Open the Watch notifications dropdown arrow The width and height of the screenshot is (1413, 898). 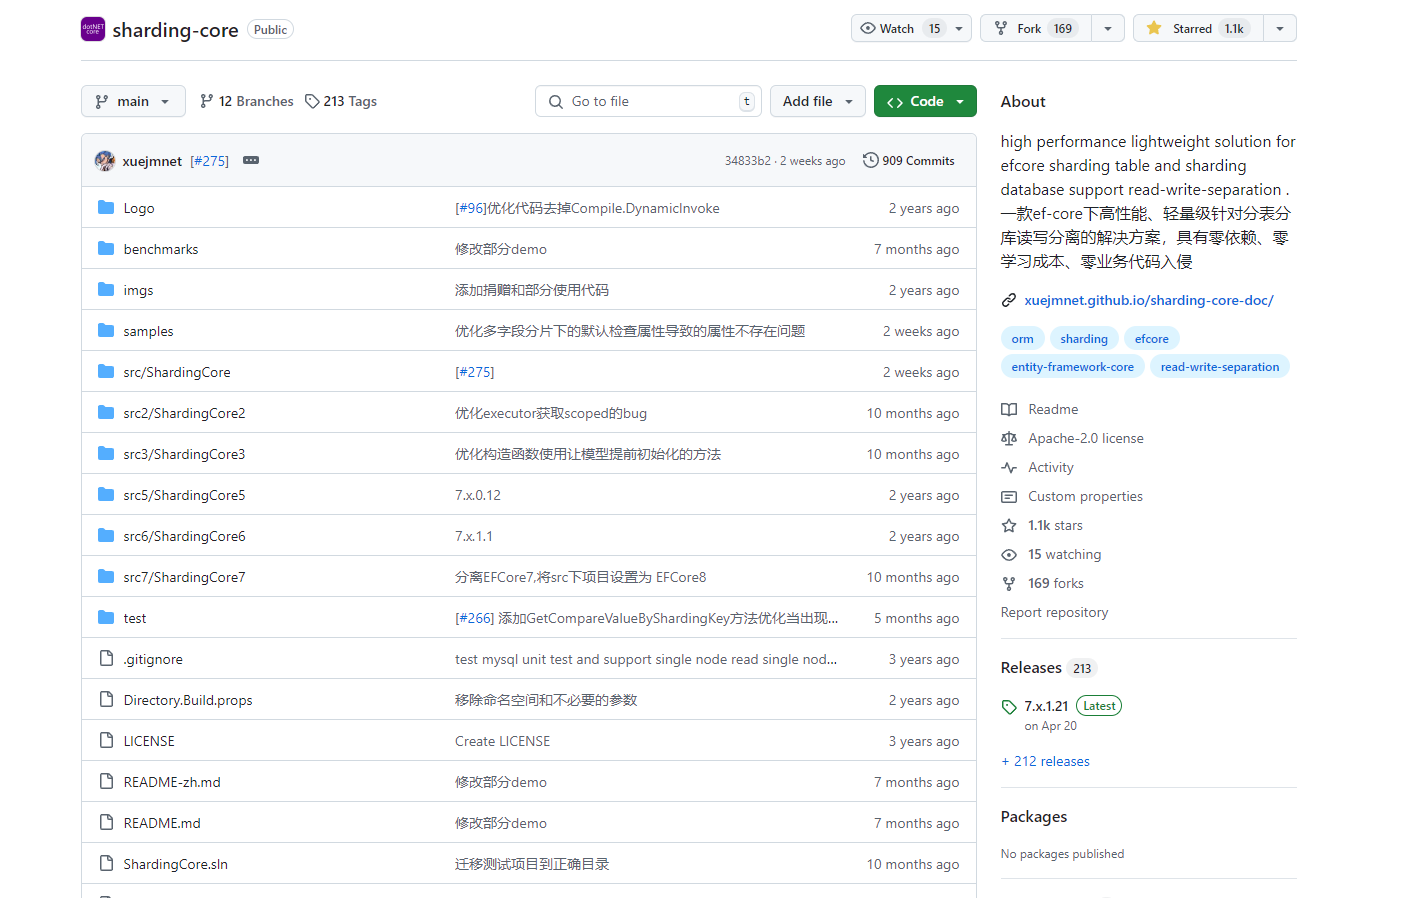coord(959,28)
